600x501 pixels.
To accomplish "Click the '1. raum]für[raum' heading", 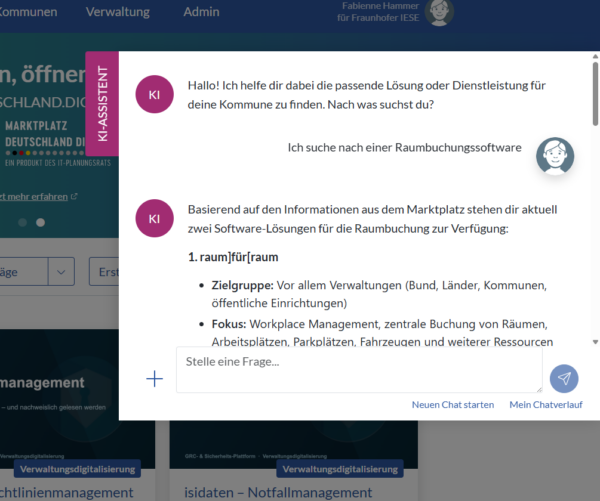I will [x=233, y=257].
